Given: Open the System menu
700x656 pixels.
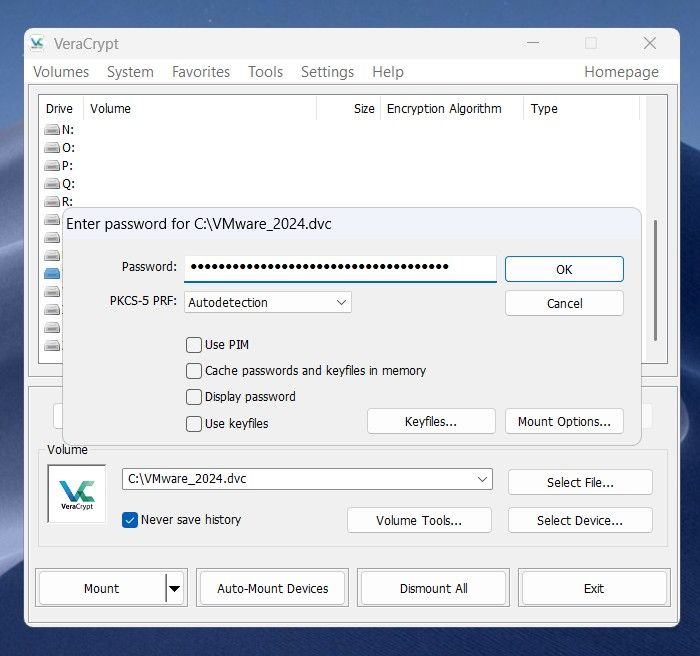Looking at the screenshot, I should click(130, 72).
